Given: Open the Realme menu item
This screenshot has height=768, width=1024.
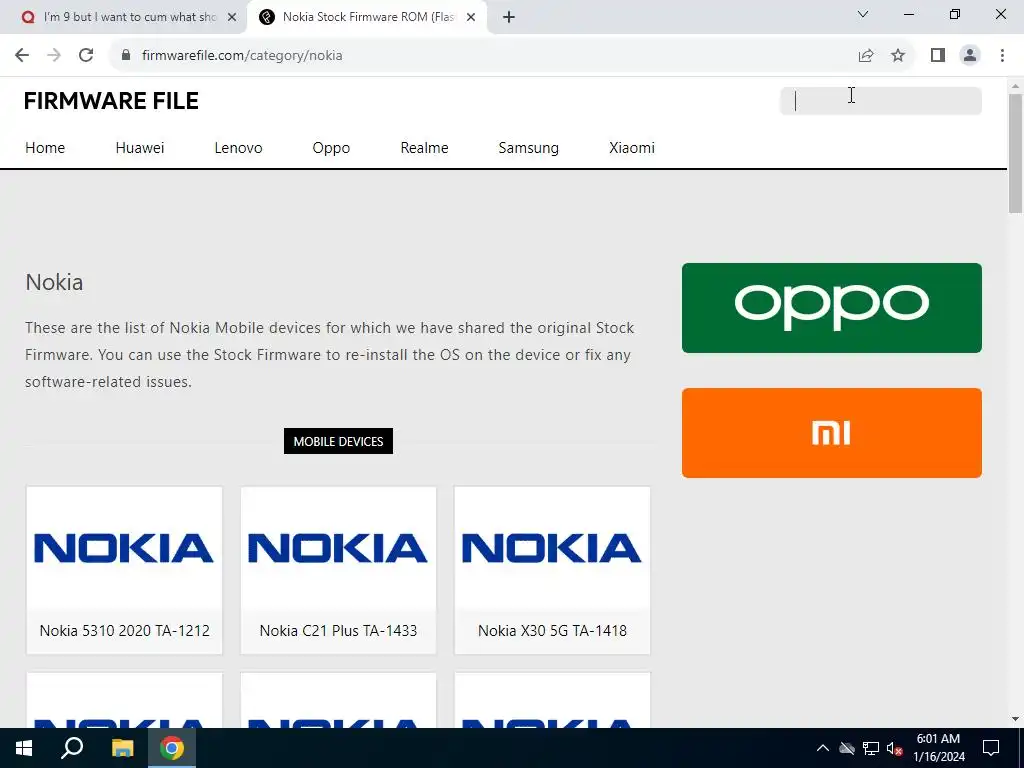Looking at the screenshot, I should coord(424,148).
